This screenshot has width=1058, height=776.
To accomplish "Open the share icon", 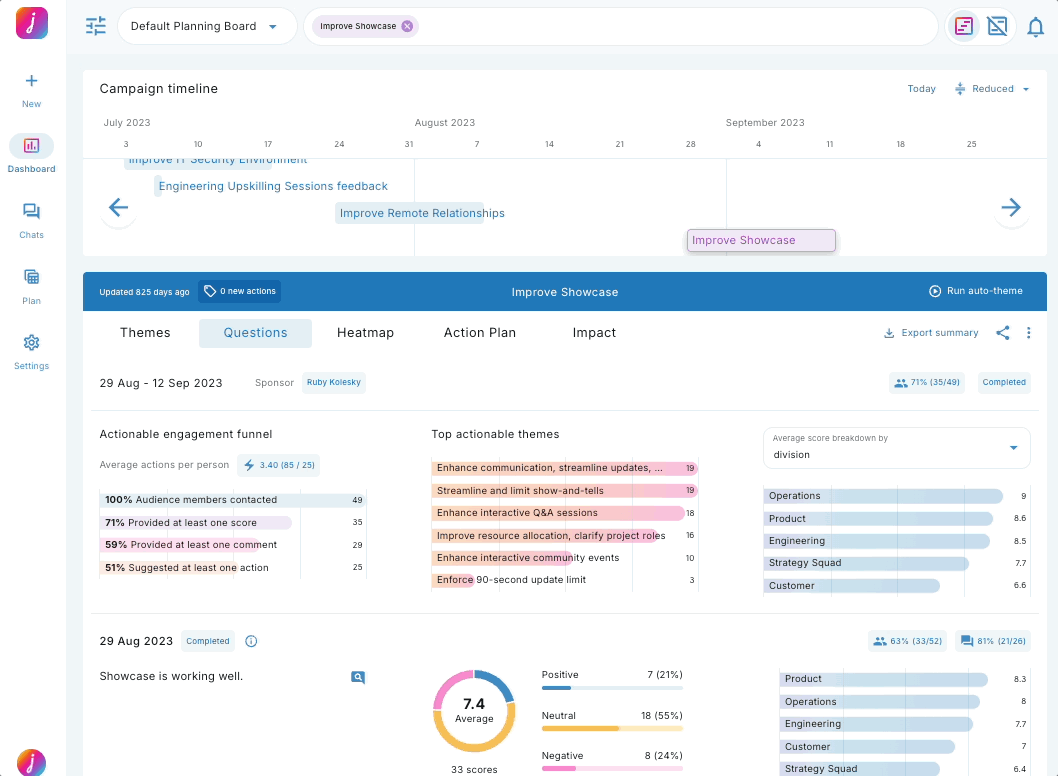I will [x=1002, y=333].
